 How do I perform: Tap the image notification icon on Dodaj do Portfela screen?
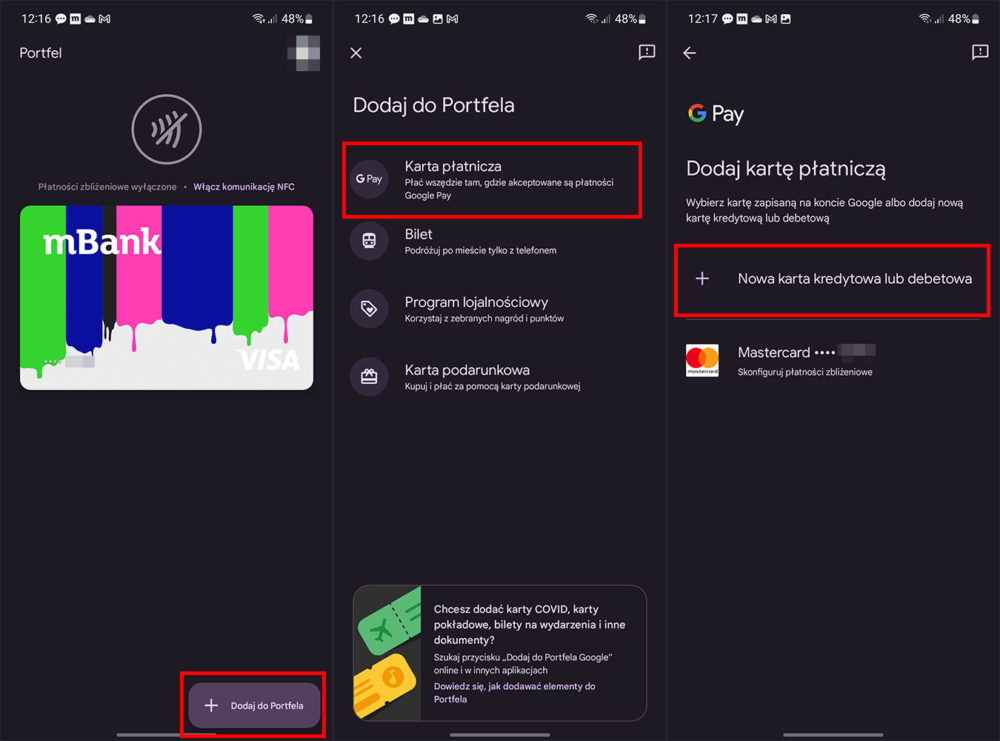coord(438,19)
